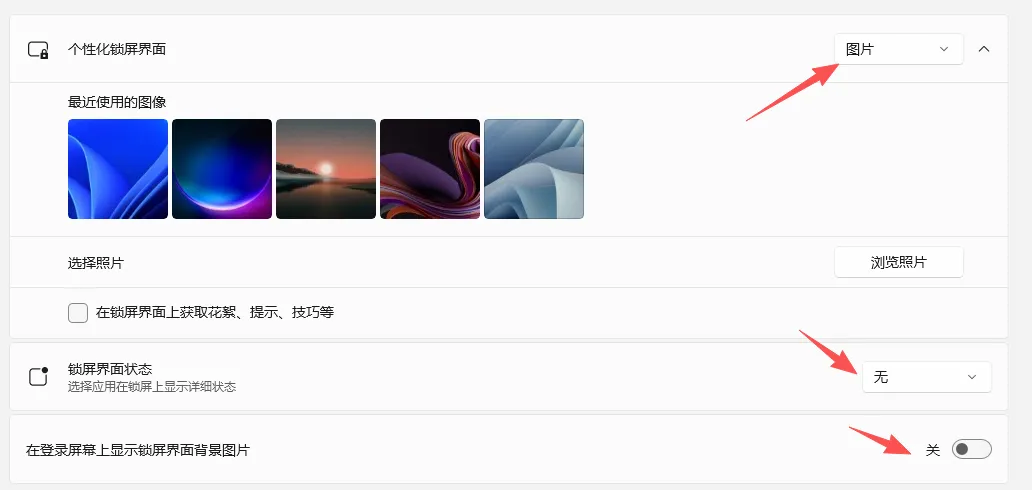Select the purple colorful ribbon thumbnail
Screen dimensions: 1032x490
[x=430, y=169]
